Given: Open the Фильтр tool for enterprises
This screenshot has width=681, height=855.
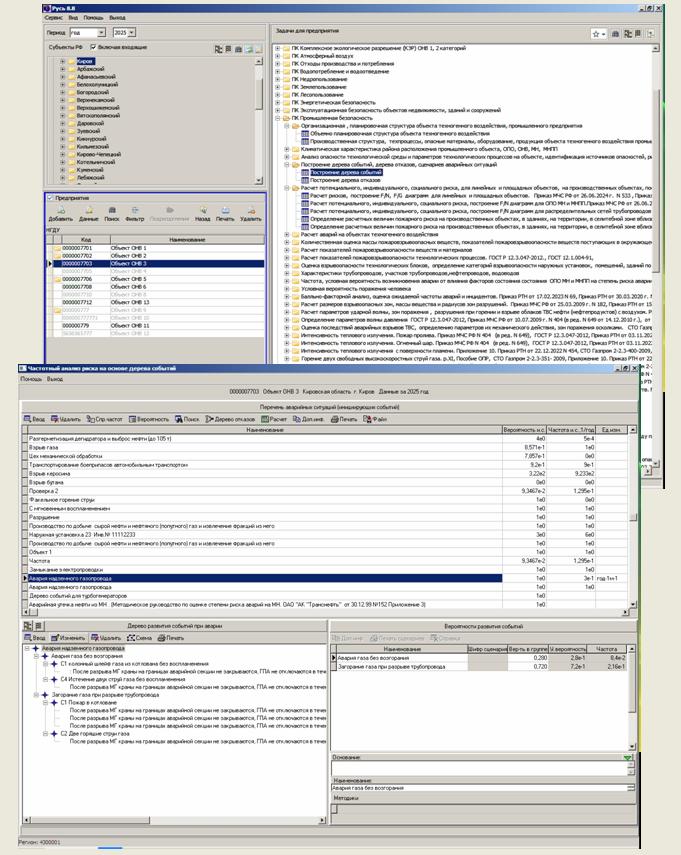Looking at the screenshot, I should (135, 212).
